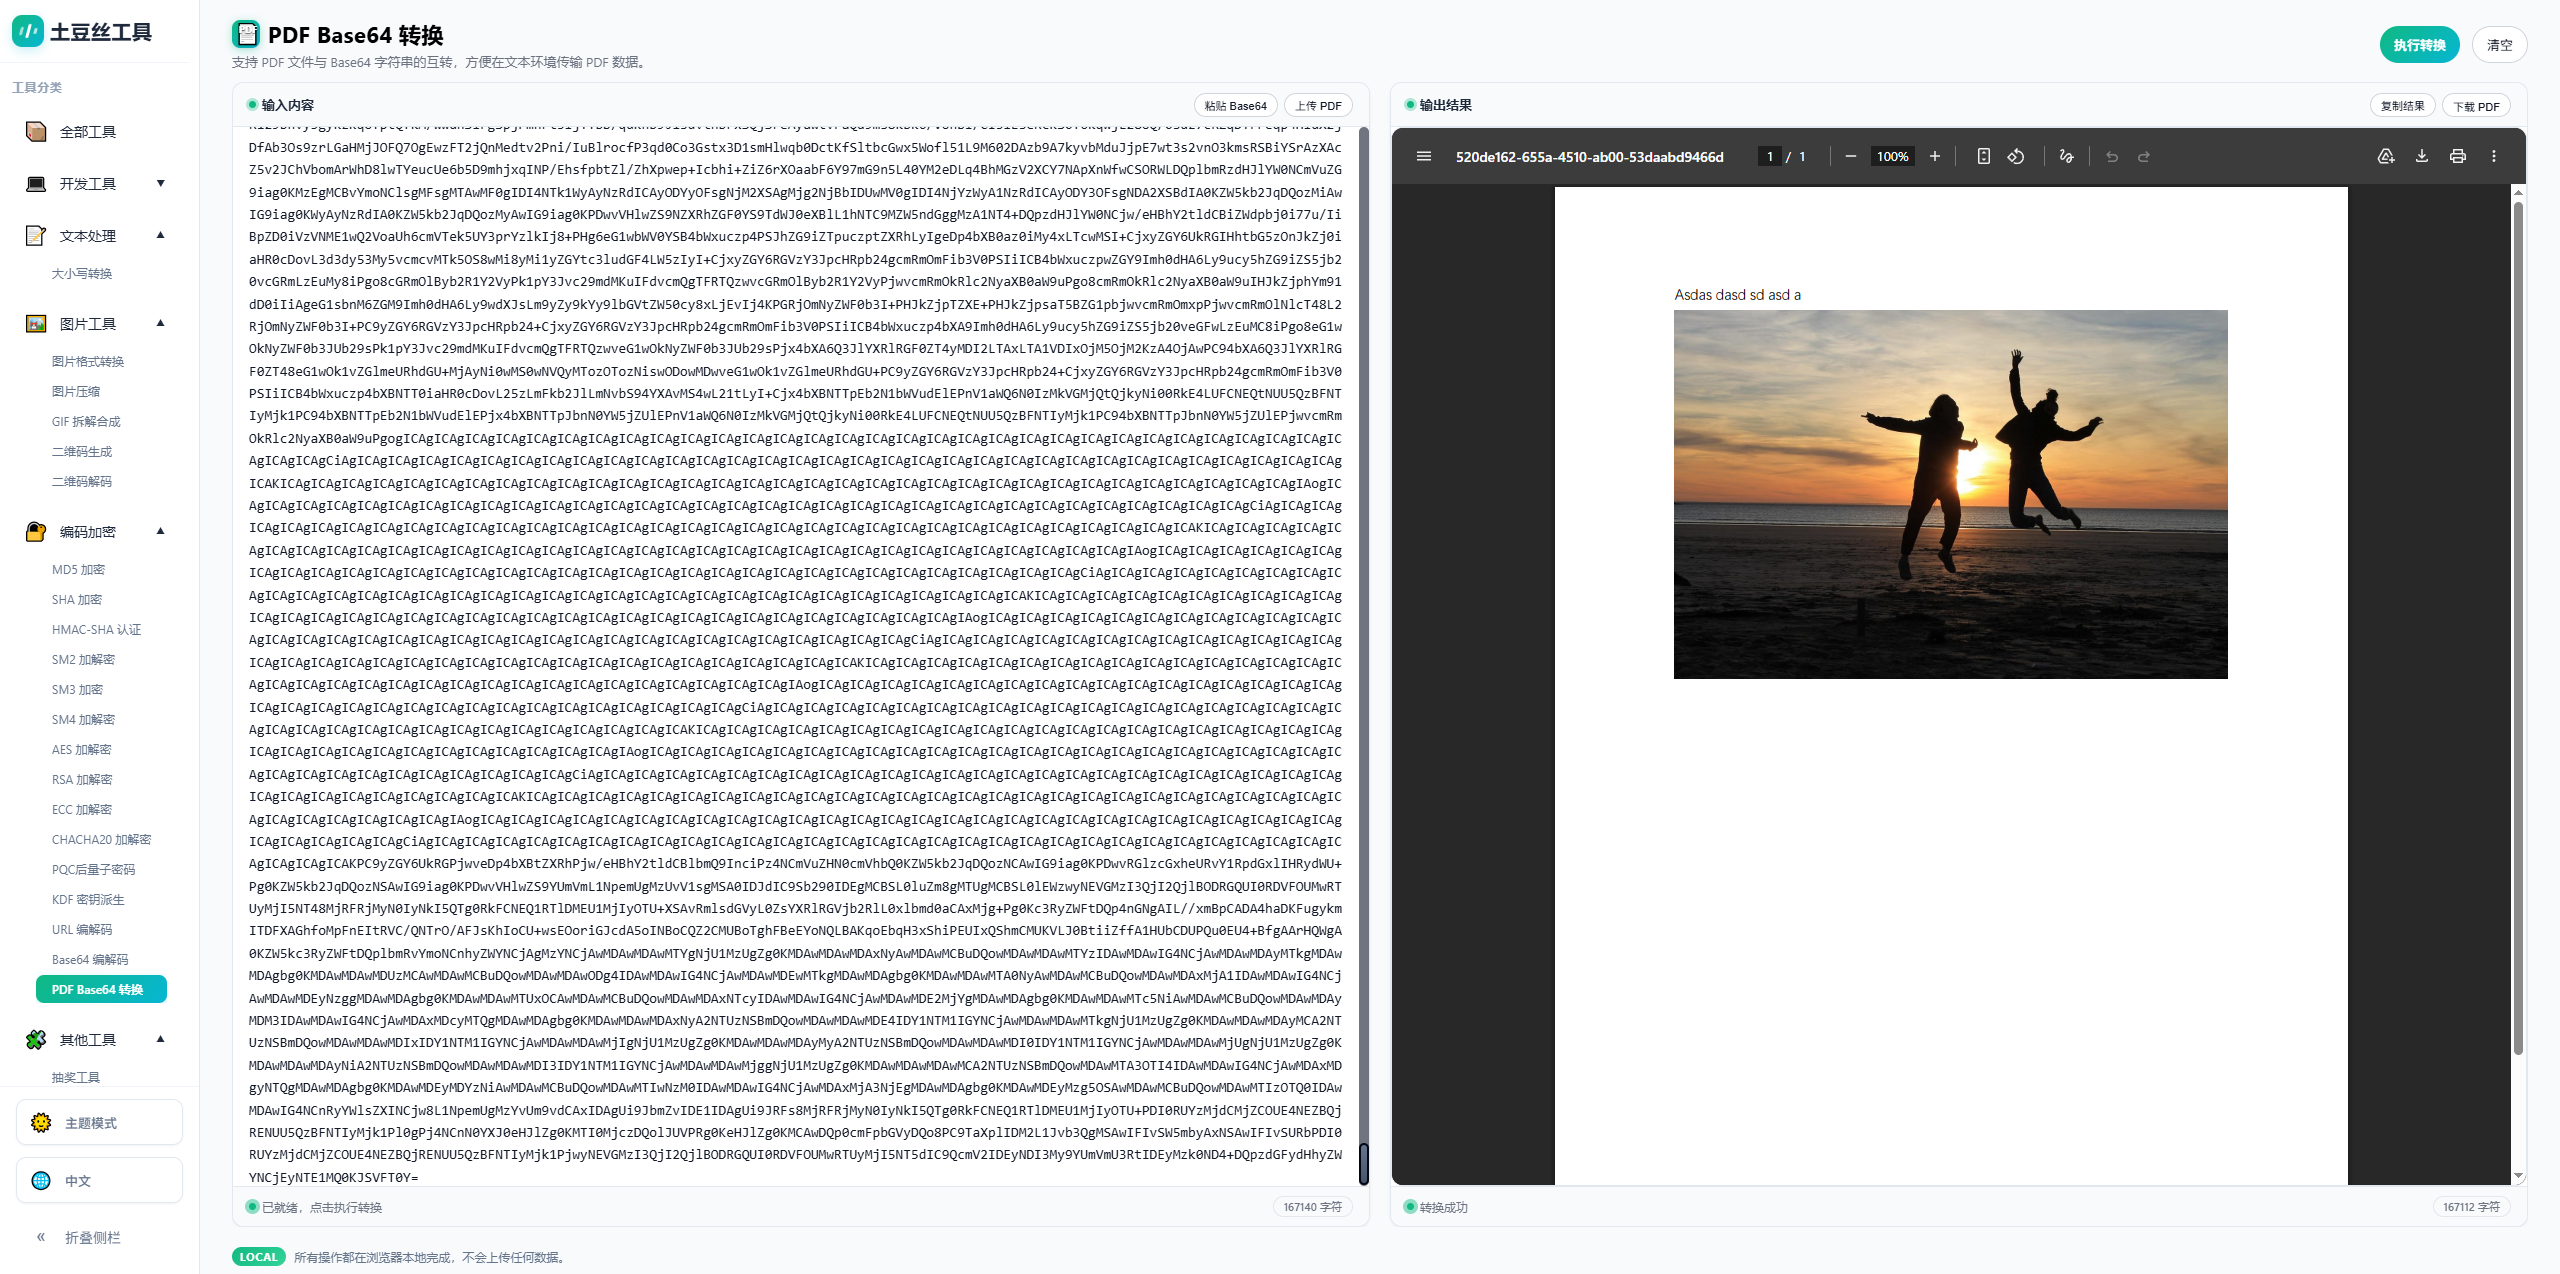Screen dimensions: 2560x1274
Task: Open Base64 编解码 tool in sidebar
Action: [90, 959]
